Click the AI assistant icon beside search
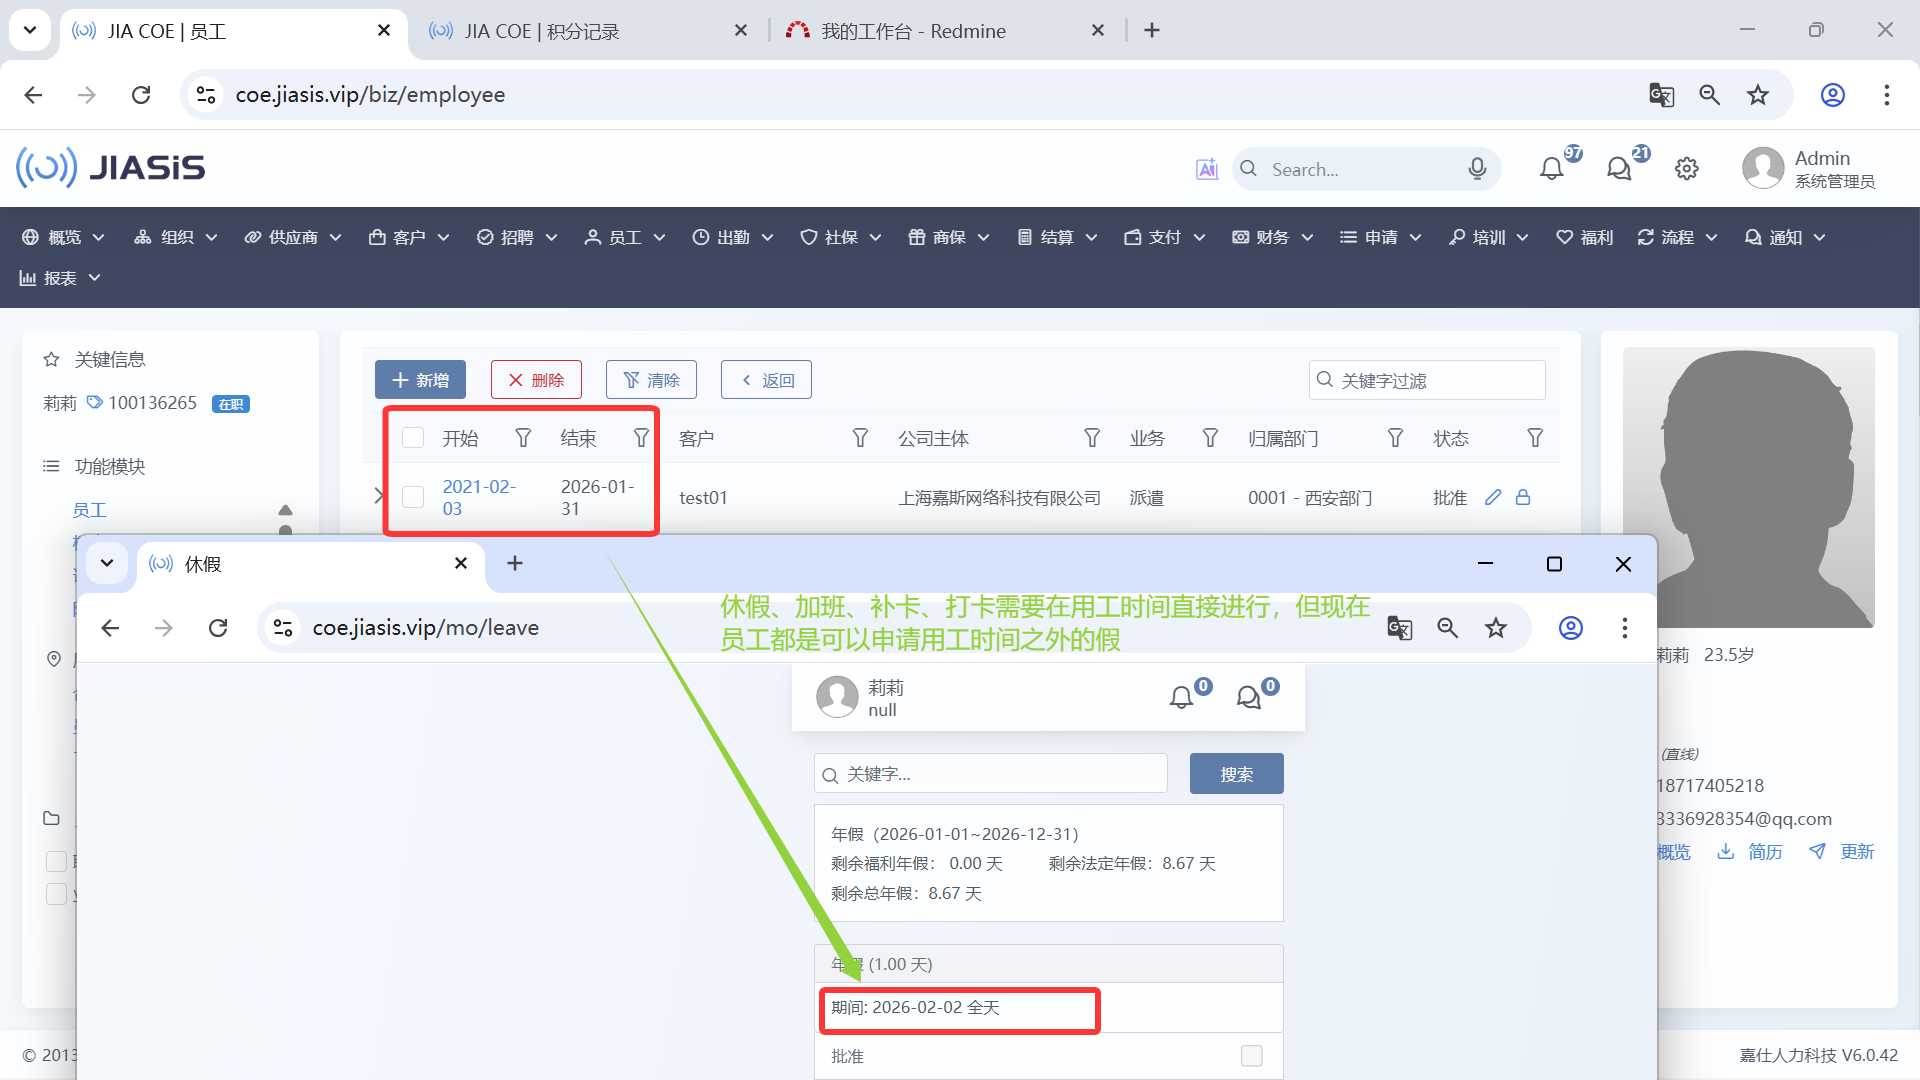Viewport: 1920px width, 1080px height. (1207, 169)
